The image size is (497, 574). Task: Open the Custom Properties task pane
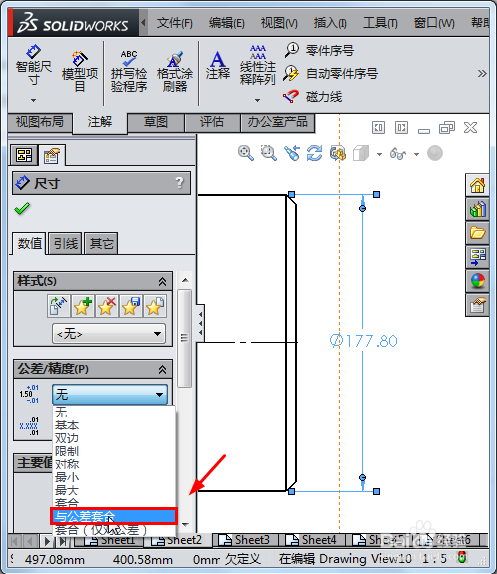point(477,305)
